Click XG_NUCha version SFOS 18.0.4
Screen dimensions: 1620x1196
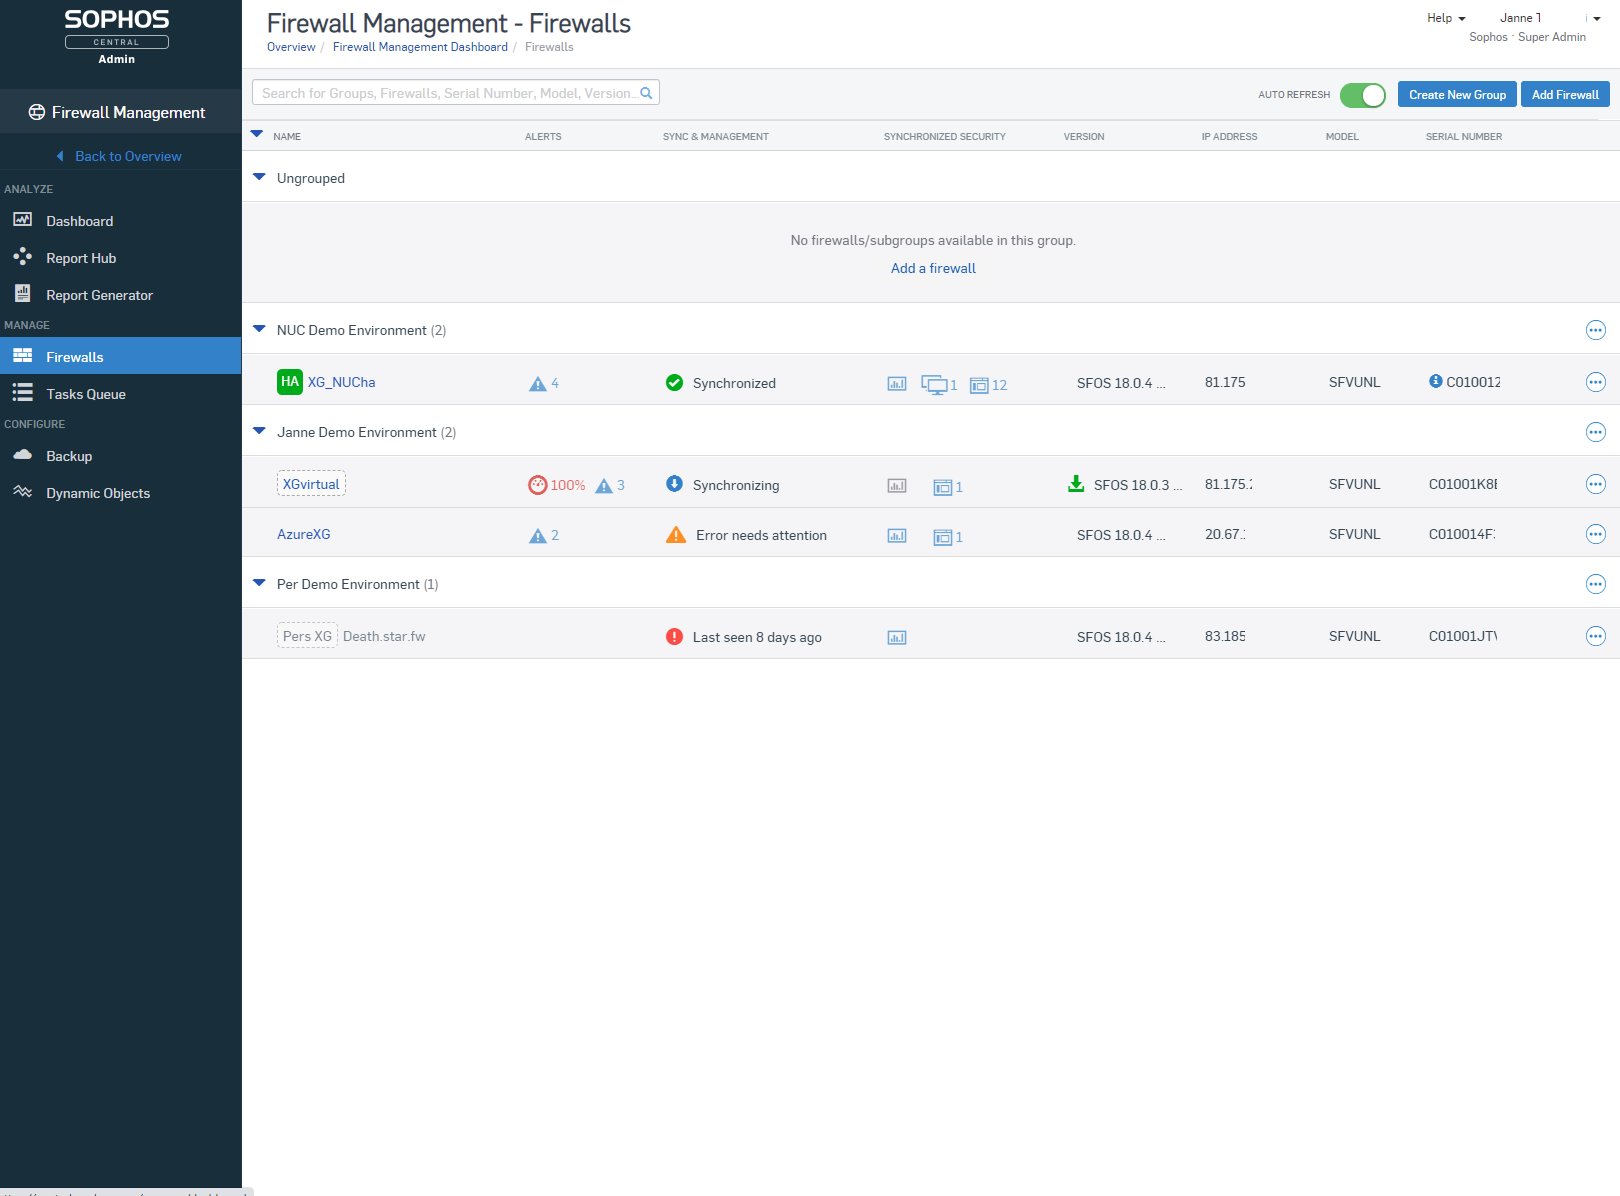pyautogui.click(x=1121, y=383)
